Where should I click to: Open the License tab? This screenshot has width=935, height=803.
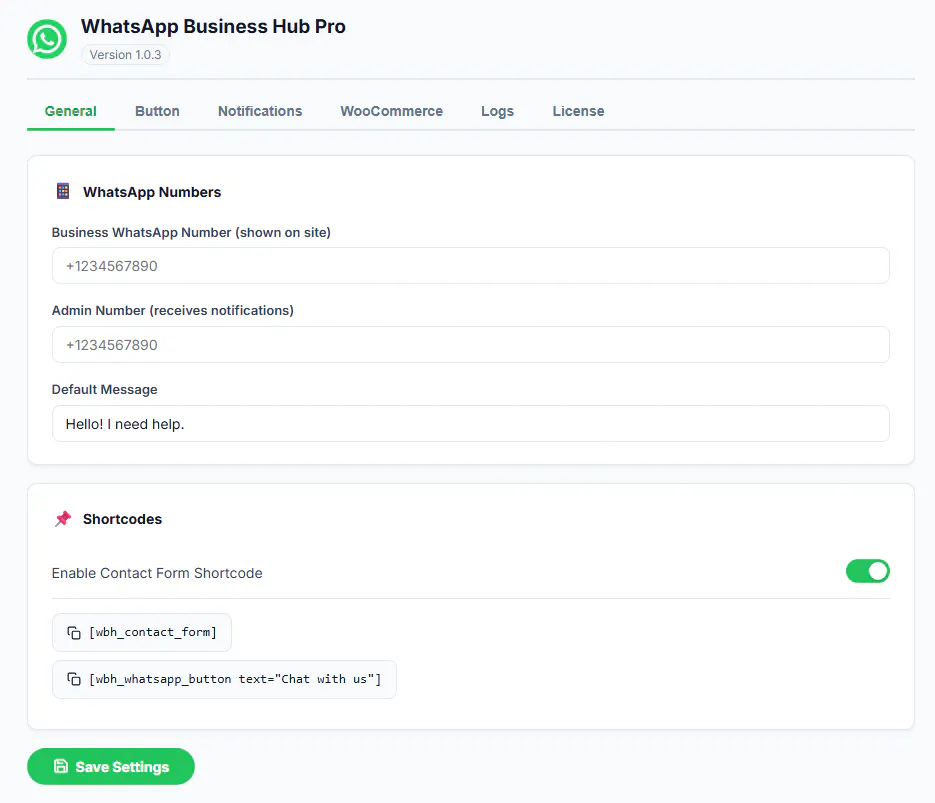(x=578, y=111)
